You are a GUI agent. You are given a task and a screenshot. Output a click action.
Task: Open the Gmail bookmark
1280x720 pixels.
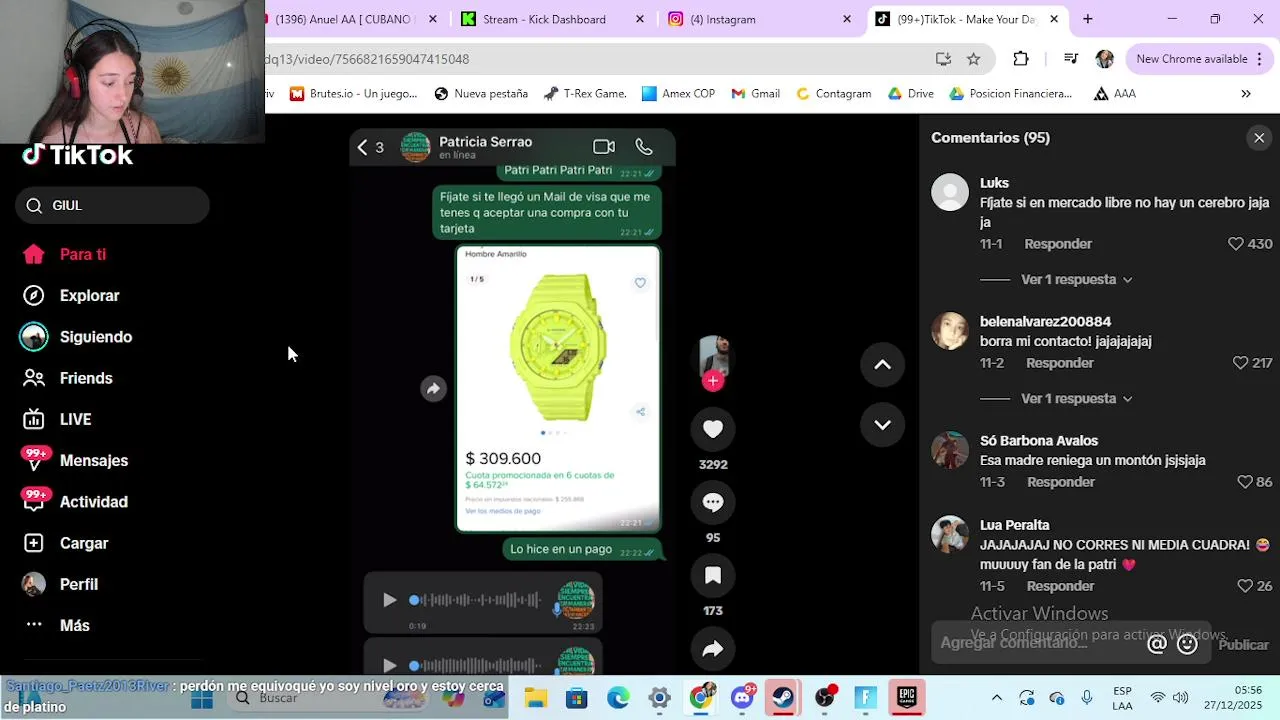tap(755, 94)
